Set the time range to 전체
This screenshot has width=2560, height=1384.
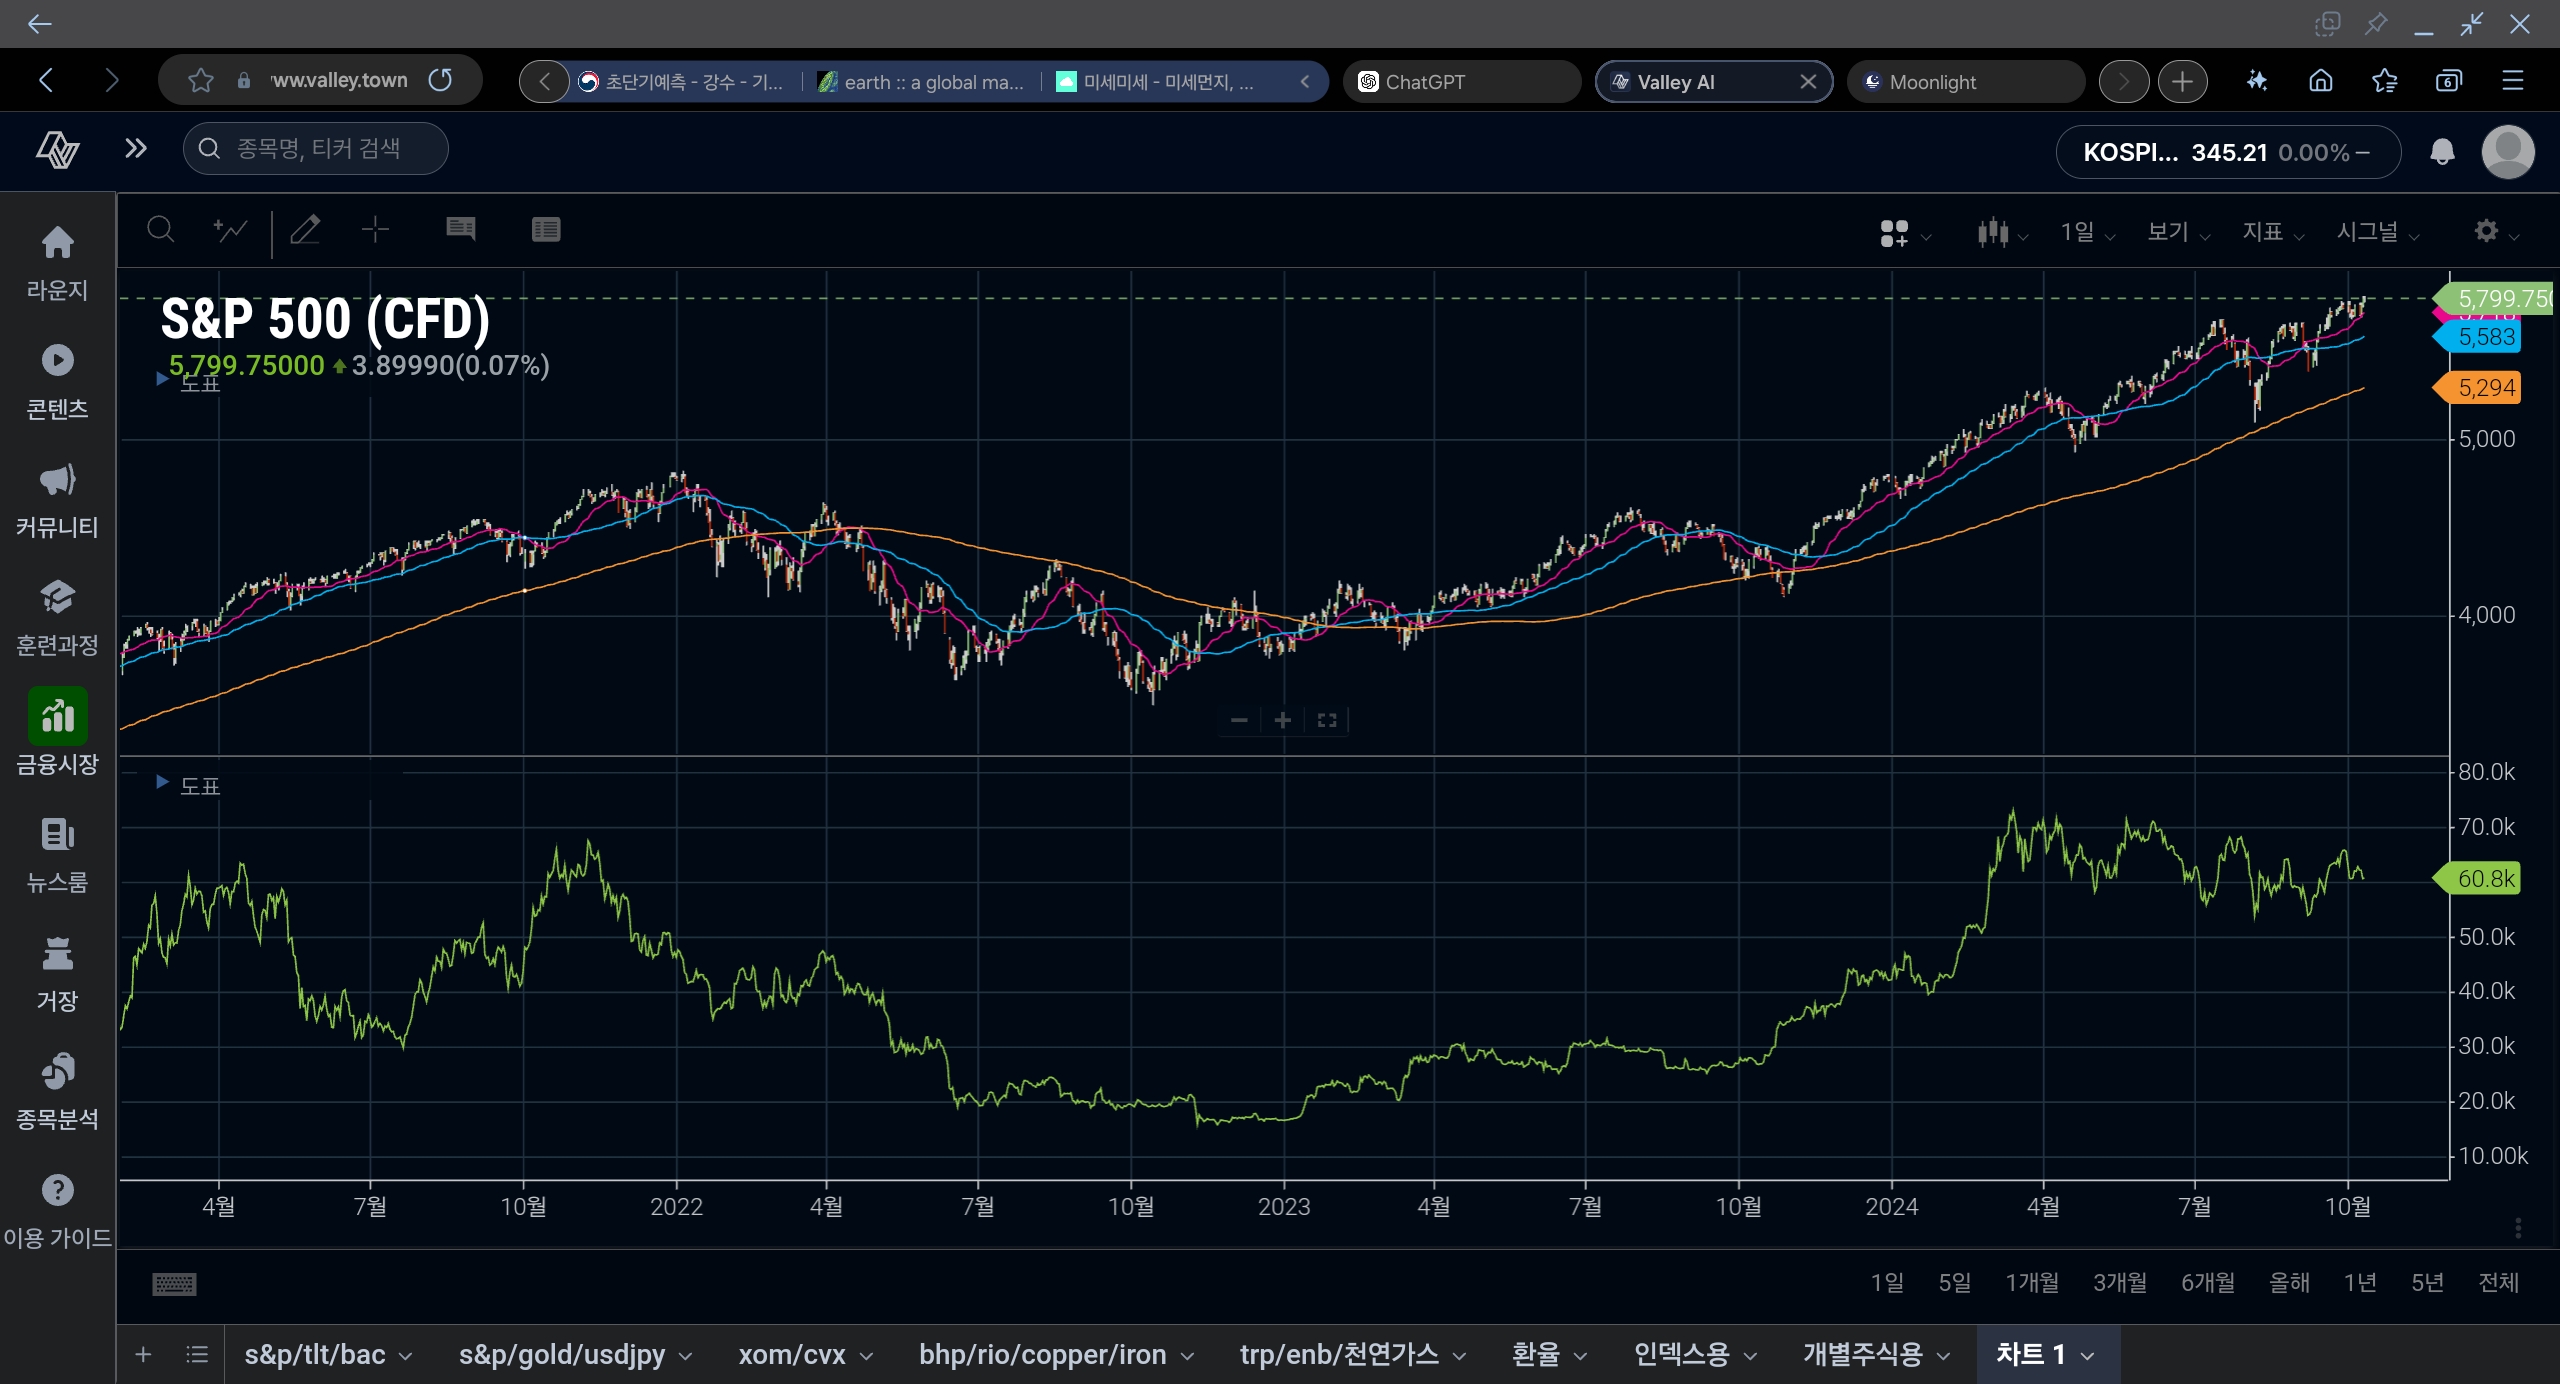point(2499,1283)
